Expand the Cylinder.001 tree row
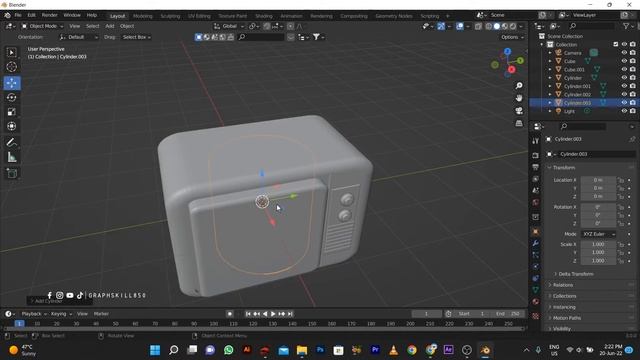Image resolution: width=640 pixels, height=360 pixels. [550, 86]
